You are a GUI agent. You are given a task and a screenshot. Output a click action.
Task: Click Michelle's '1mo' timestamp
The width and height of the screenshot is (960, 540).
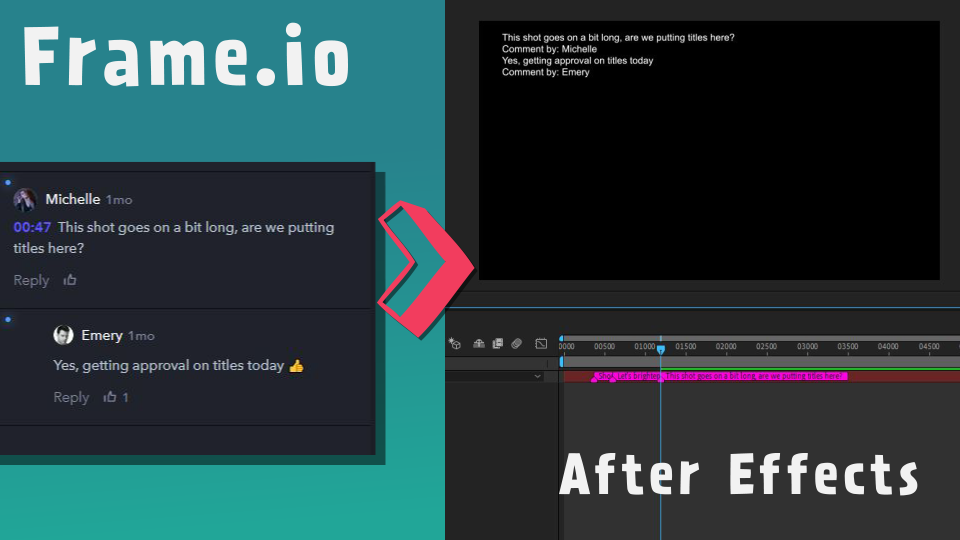point(119,200)
